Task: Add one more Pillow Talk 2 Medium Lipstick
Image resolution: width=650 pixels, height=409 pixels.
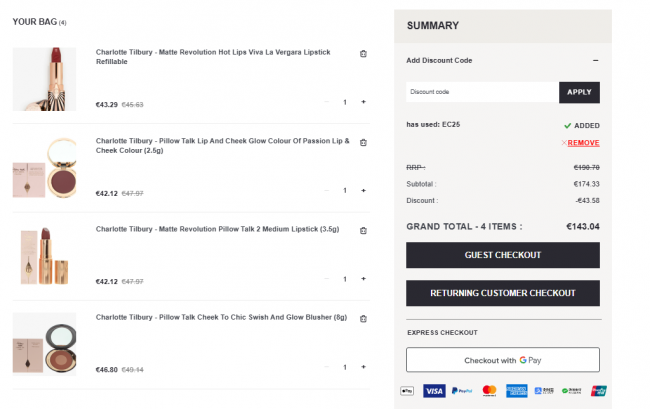Action: pos(363,279)
